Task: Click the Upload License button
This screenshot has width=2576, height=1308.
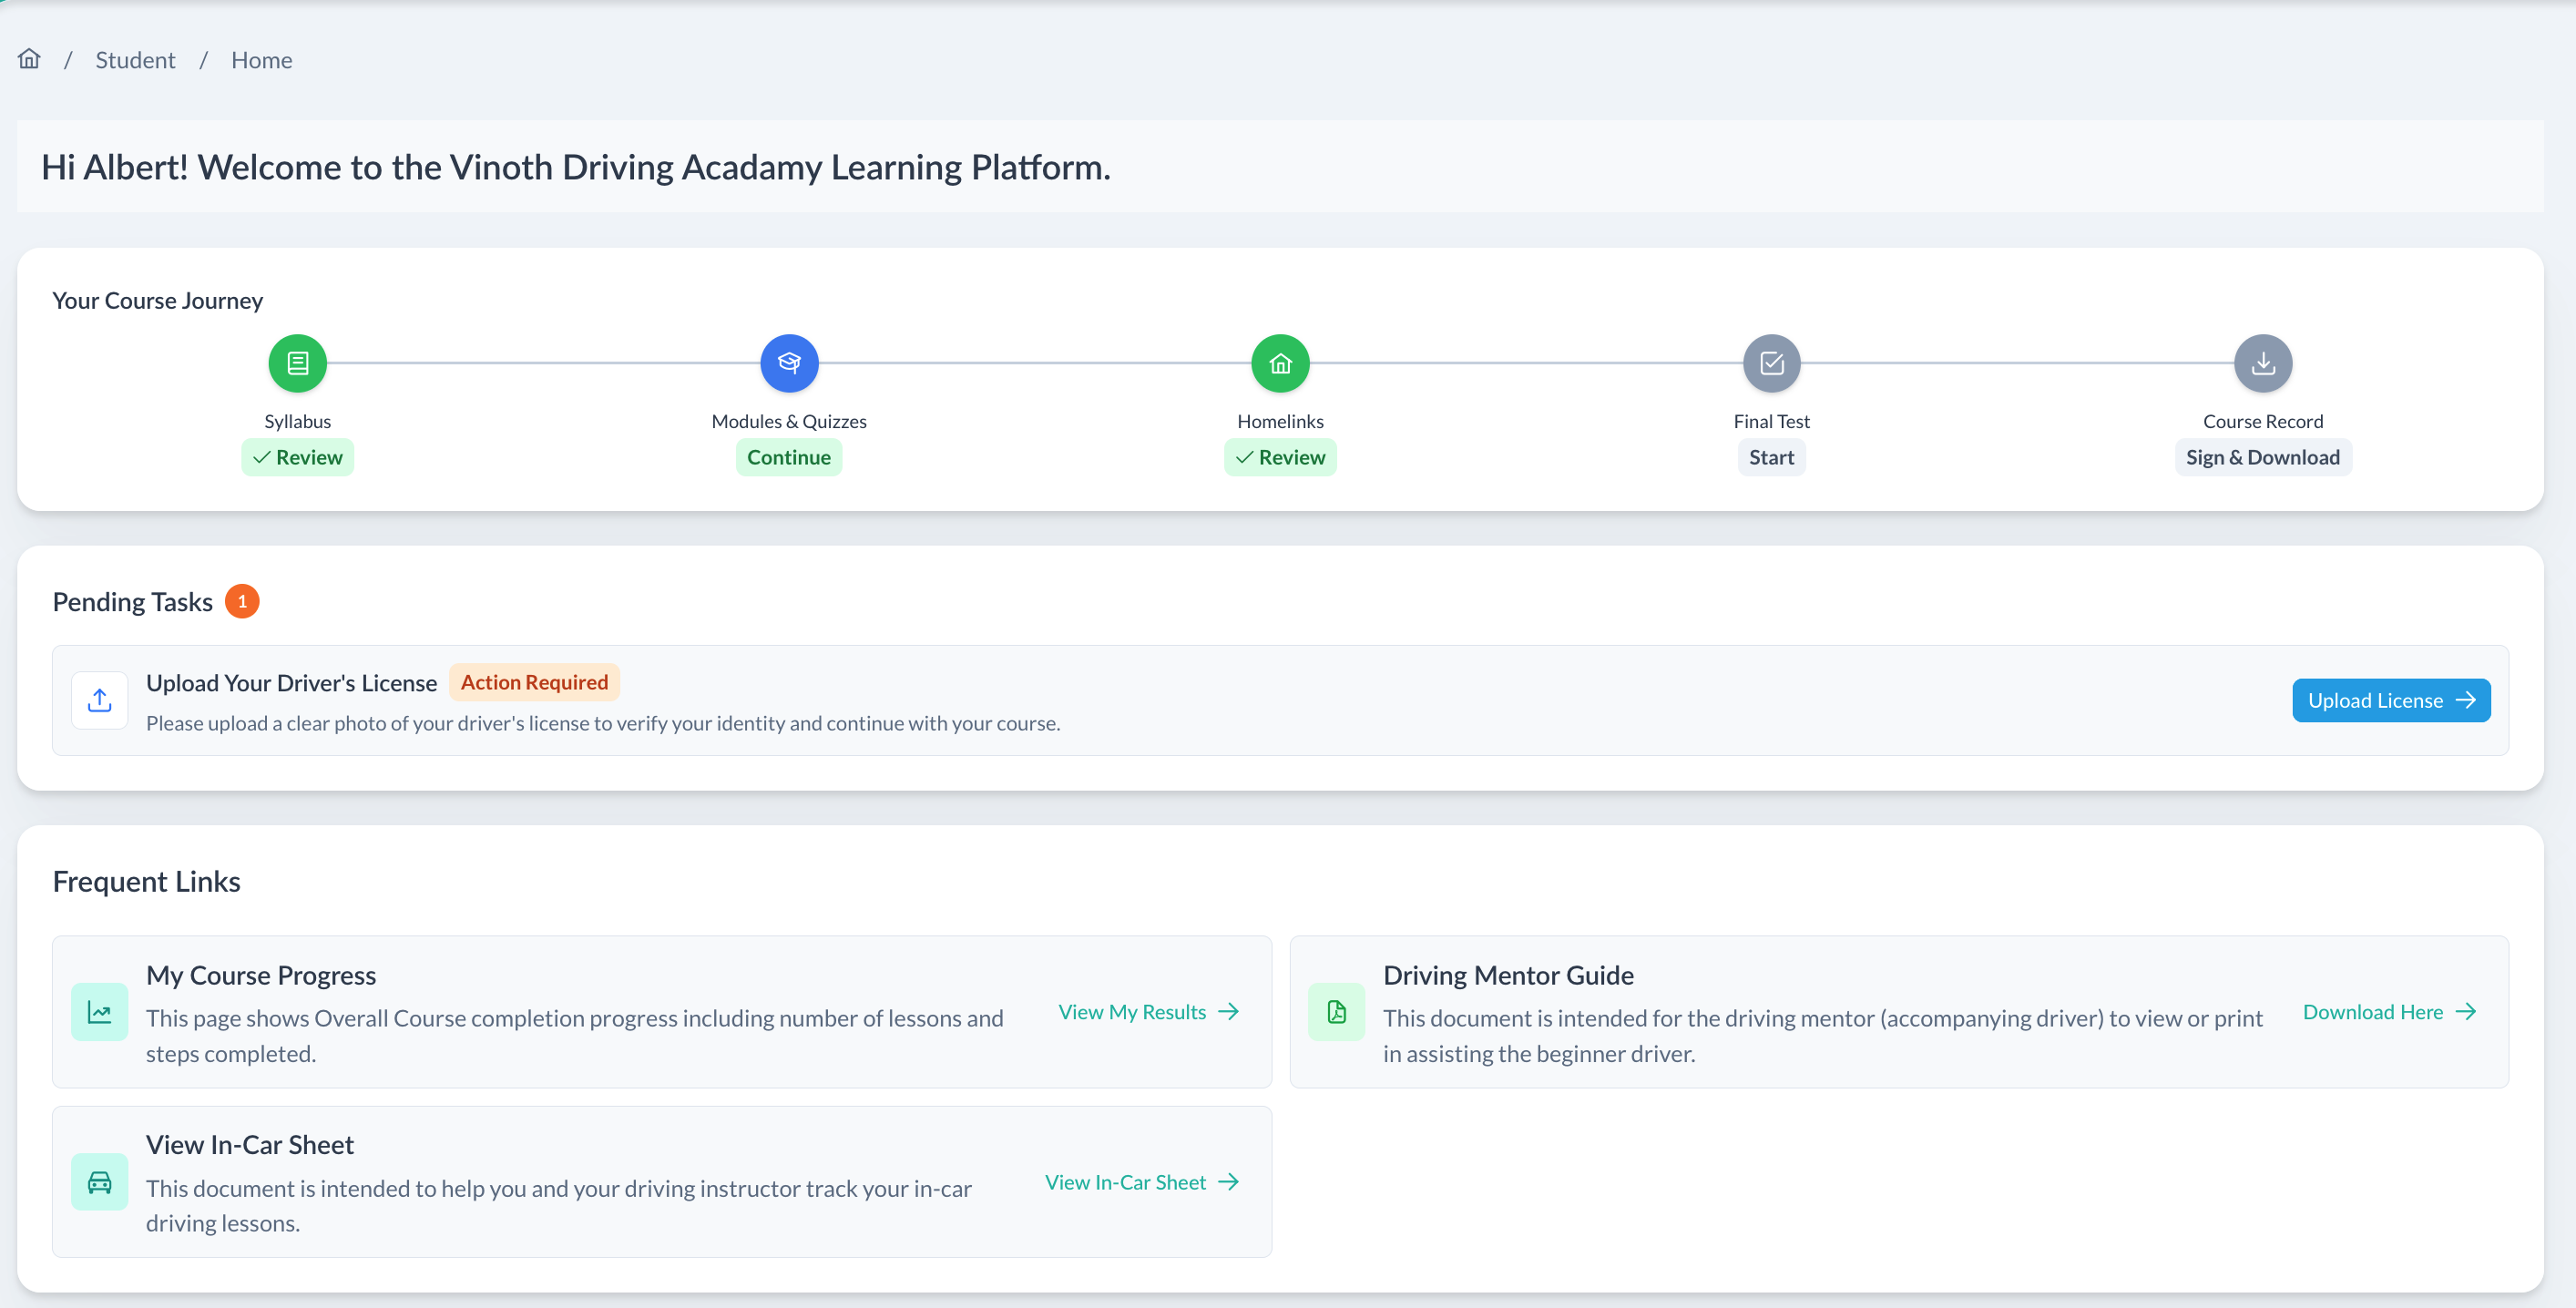Action: (2390, 700)
